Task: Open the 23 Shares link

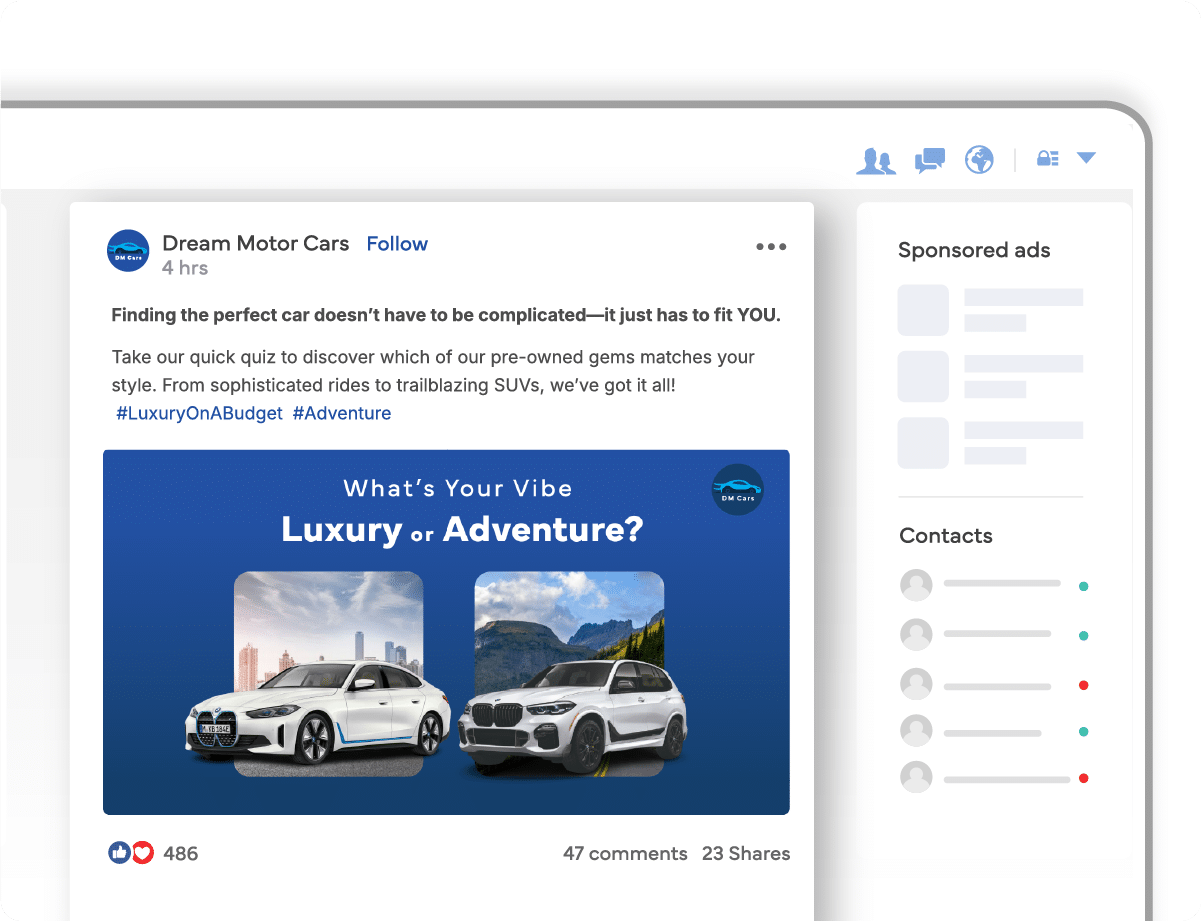Action: point(746,854)
